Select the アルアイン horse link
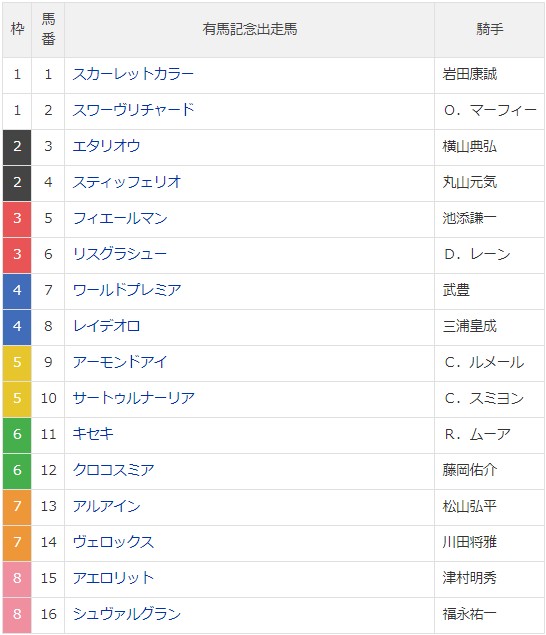Viewport: 546px width, 635px height. pos(106,507)
